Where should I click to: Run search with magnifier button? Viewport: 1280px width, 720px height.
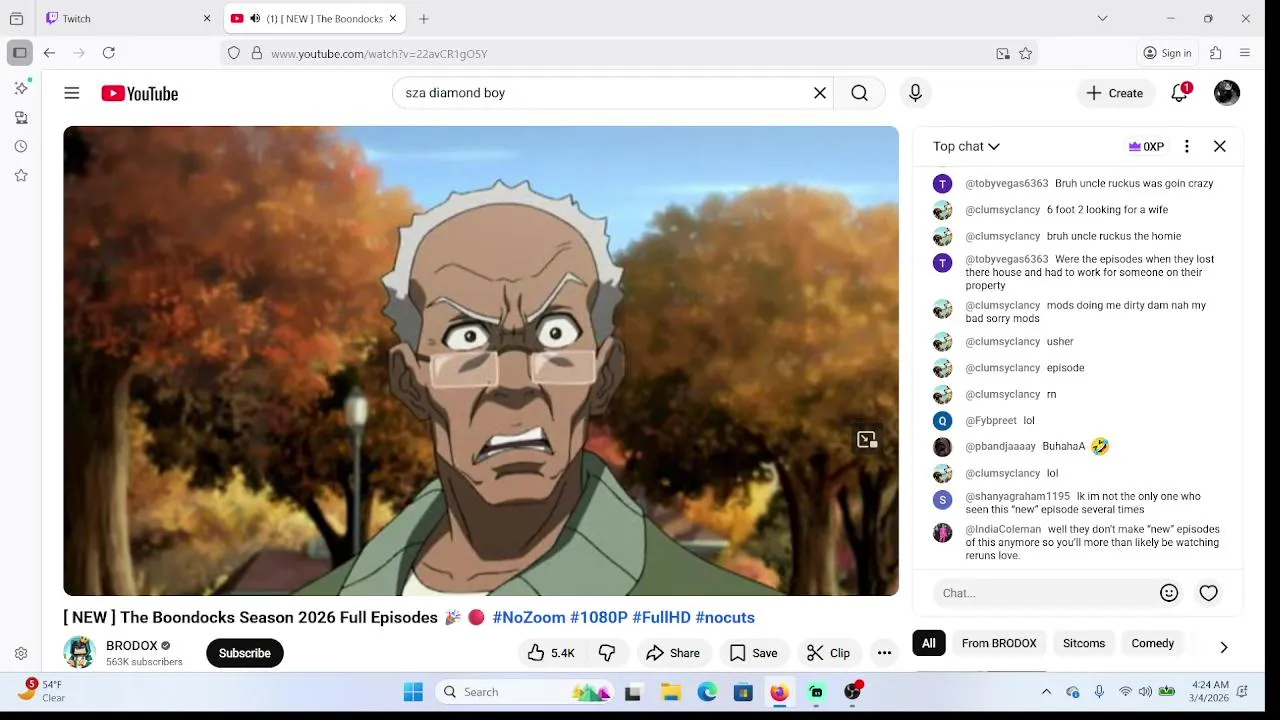(859, 93)
